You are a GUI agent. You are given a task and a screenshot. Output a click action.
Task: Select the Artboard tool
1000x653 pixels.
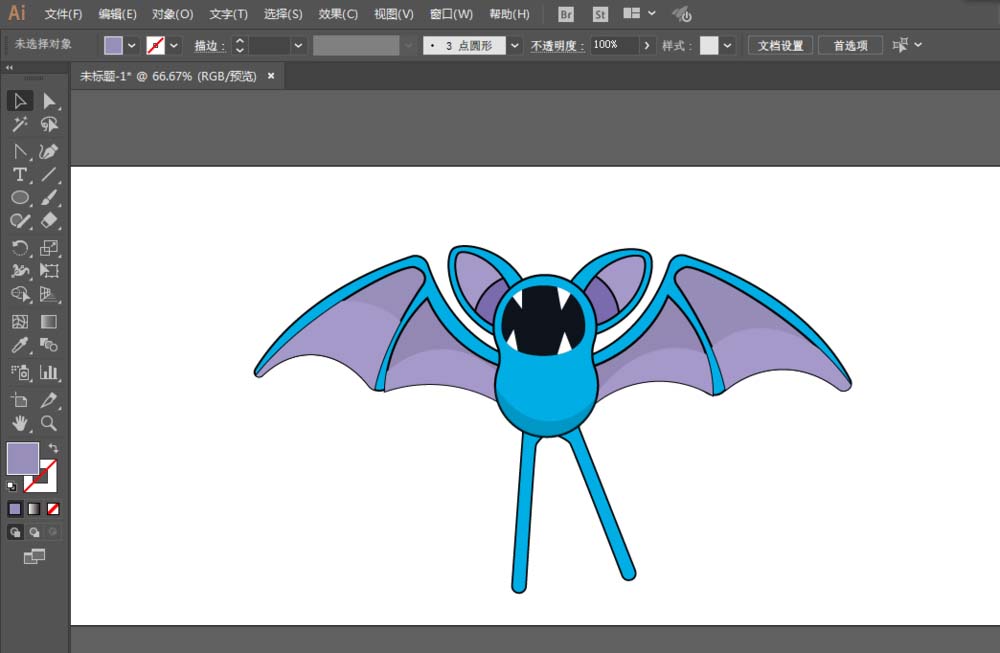(20, 400)
